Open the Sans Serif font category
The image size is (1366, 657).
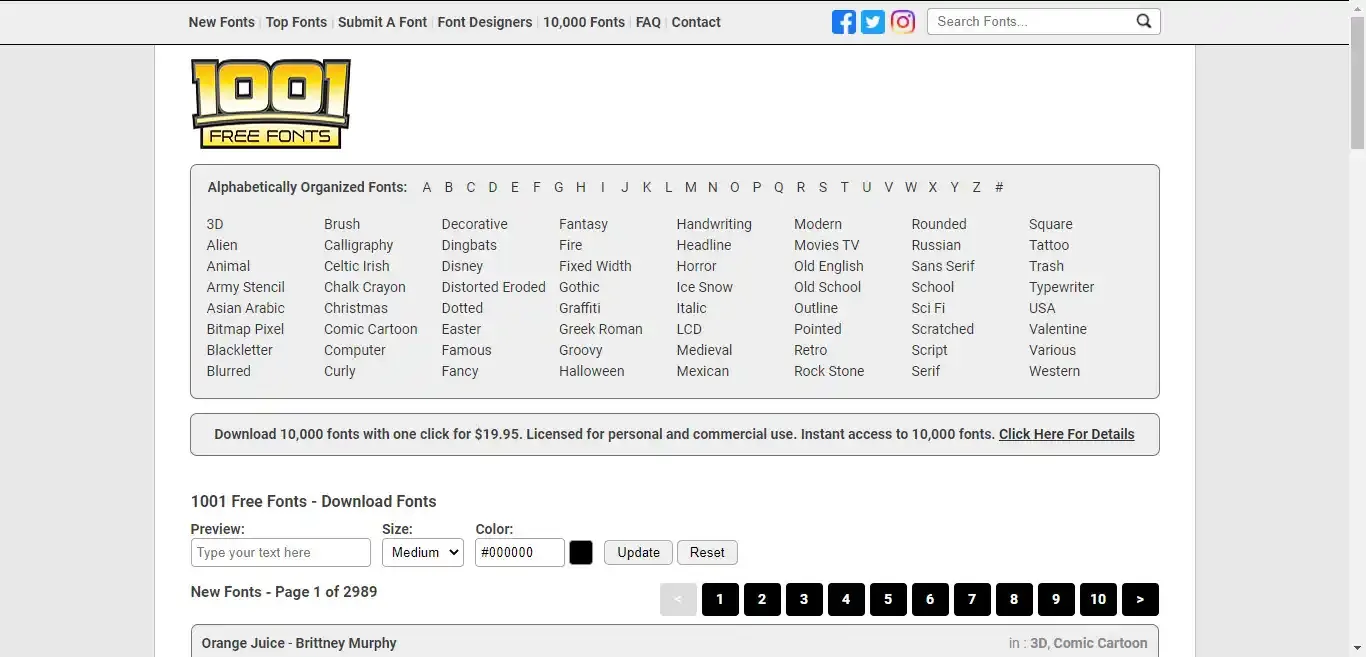pyautogui.click(x=943, y=266)
